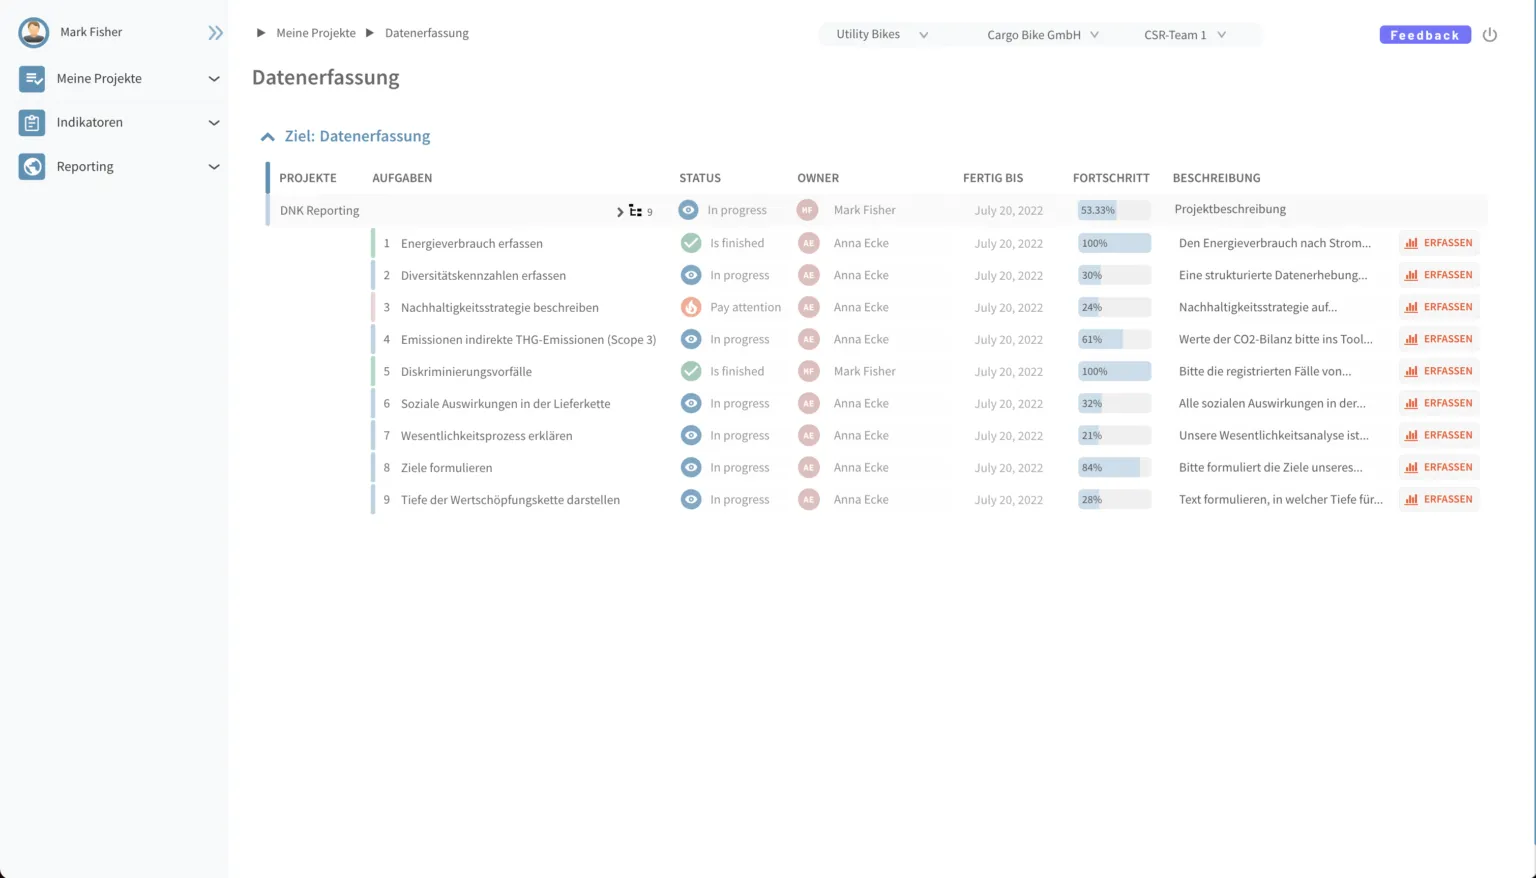Click the eye status icon for Ziele formulieren
Screen dimensions: 1536x878
tap(691, 467)
